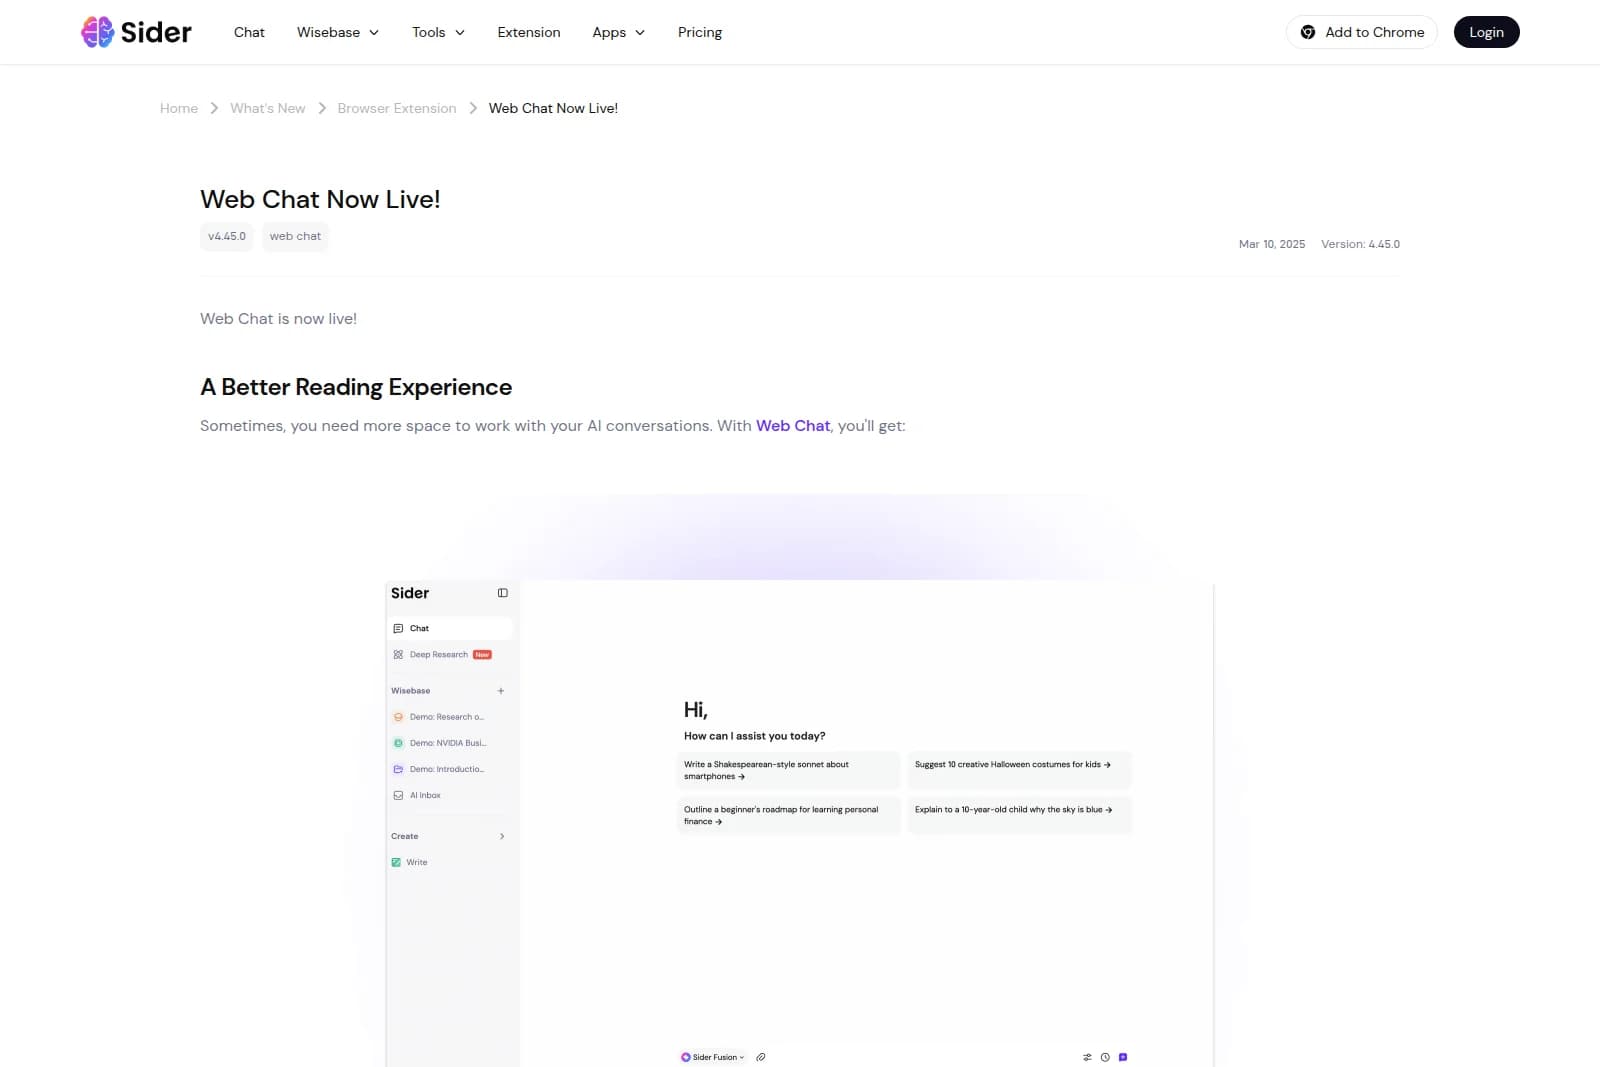1600x1067 pixels.
Task: Expand the Create section chevron
Action: pyautogui.click(x=502, y=836)
